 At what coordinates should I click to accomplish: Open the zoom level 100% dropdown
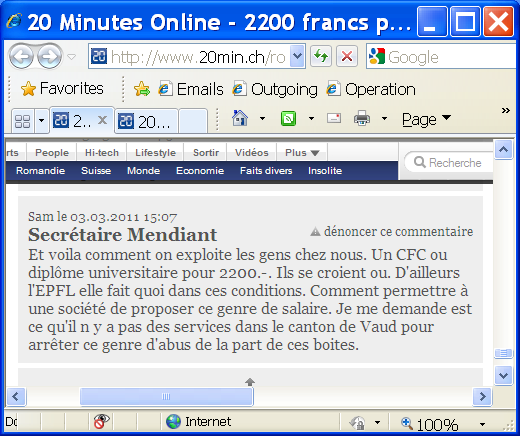pyautogui.click(x=482, y=424)
